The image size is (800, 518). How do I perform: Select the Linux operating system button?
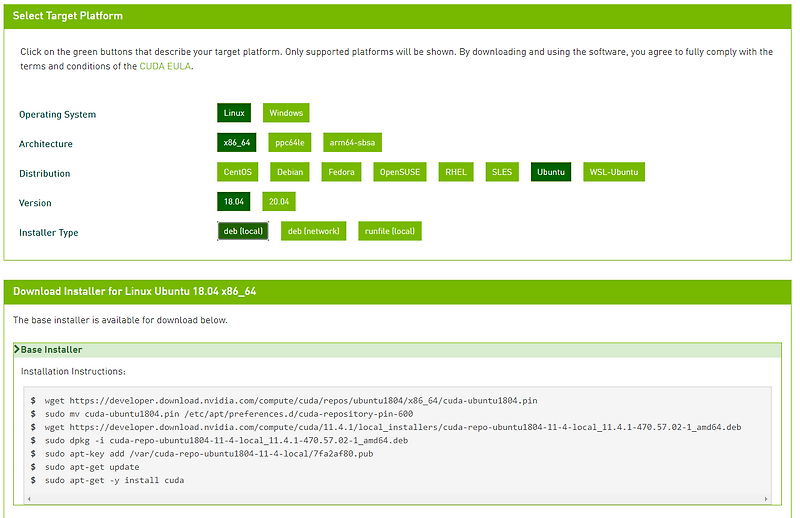tap(234, 113)
